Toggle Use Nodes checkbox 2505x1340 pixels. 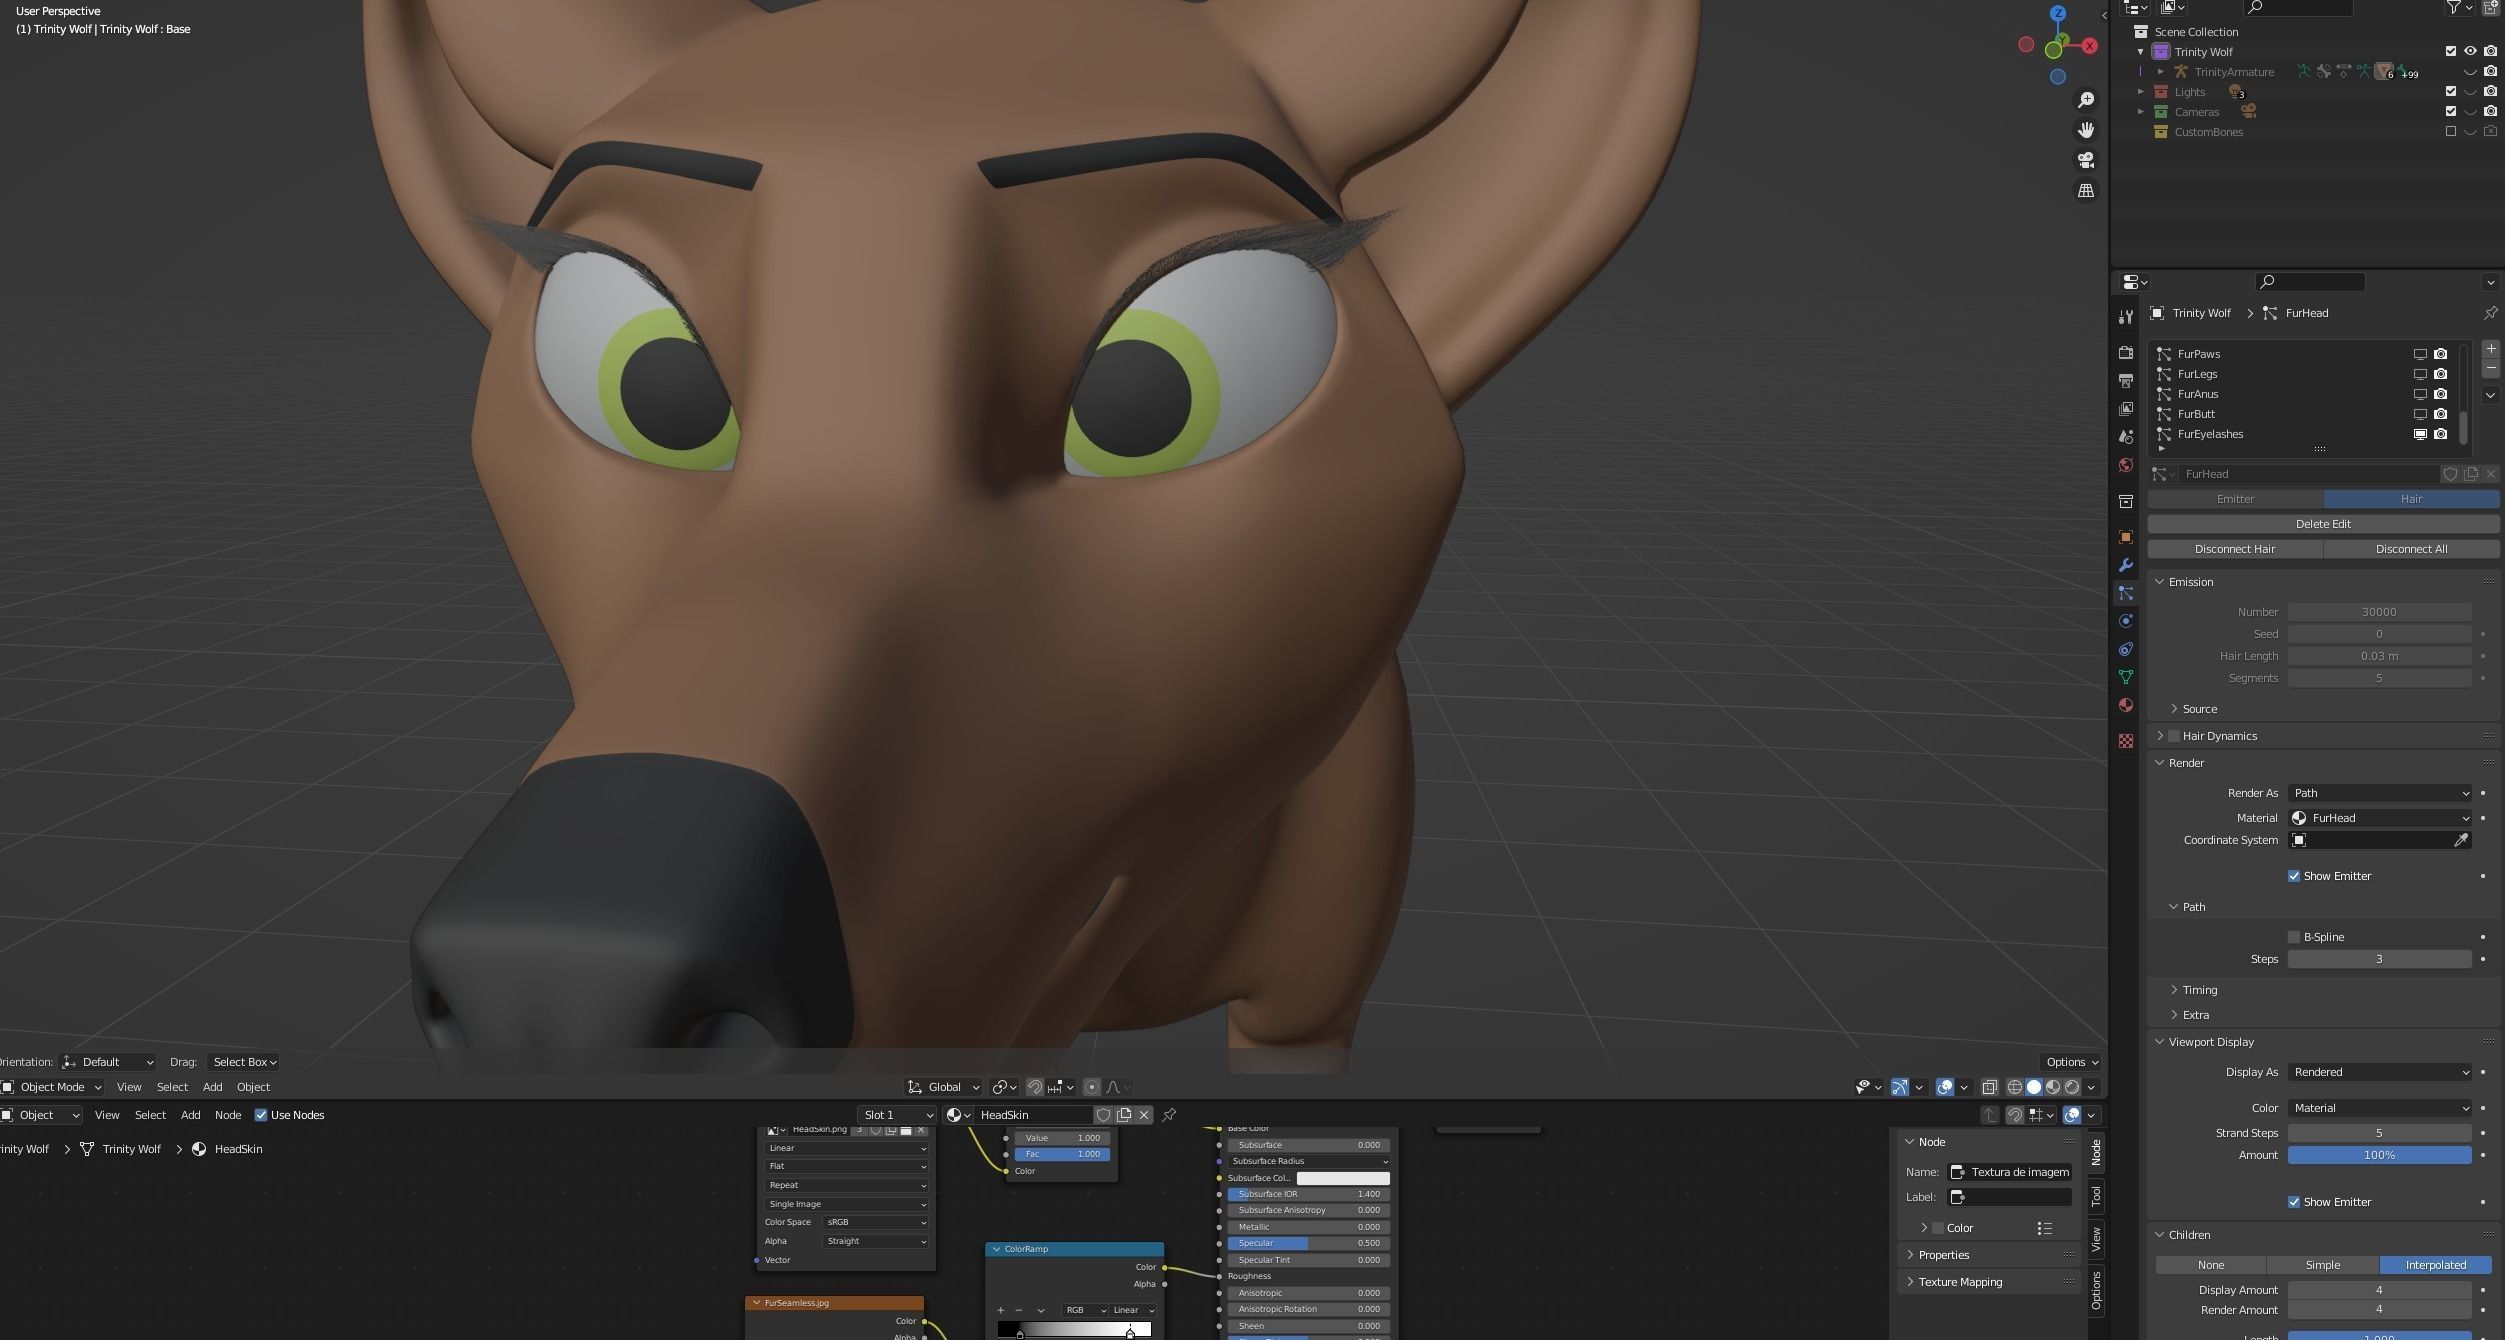[x=261, y=1115]
